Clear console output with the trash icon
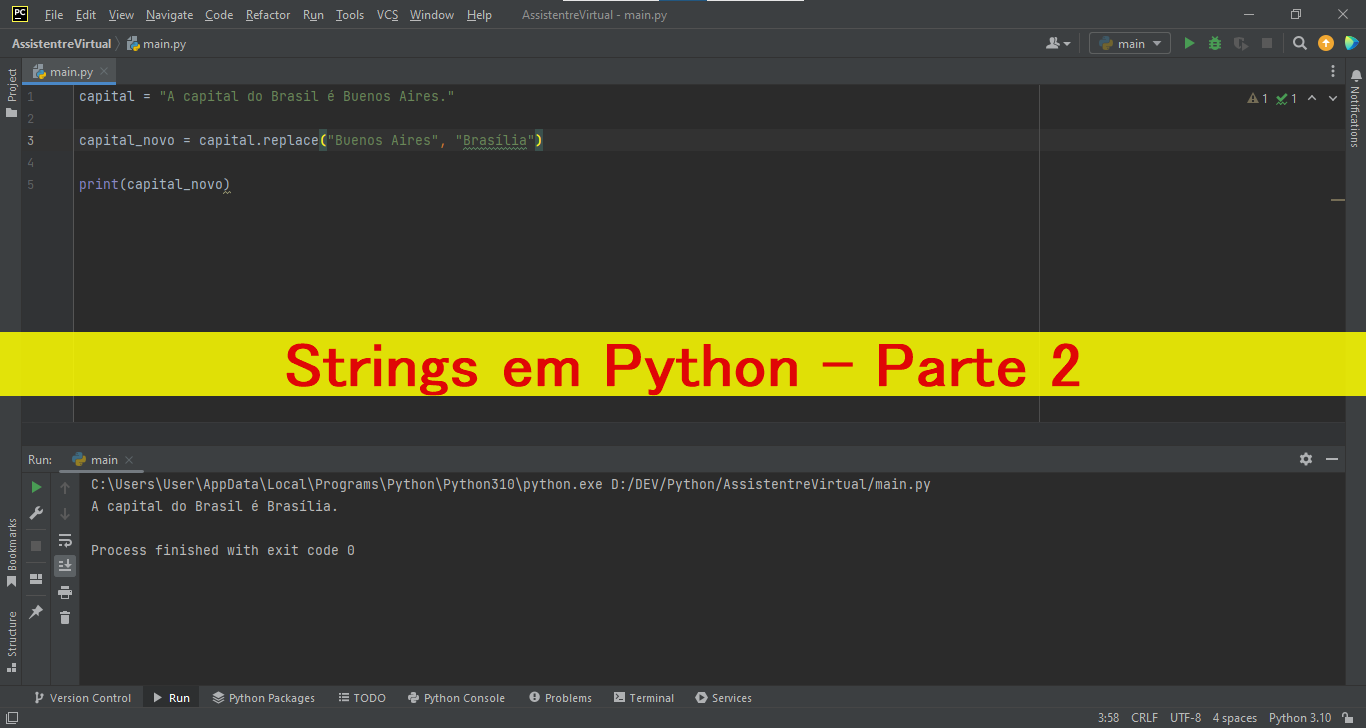The height and width of the screenshot is (728, 1366). pos(64,617)
